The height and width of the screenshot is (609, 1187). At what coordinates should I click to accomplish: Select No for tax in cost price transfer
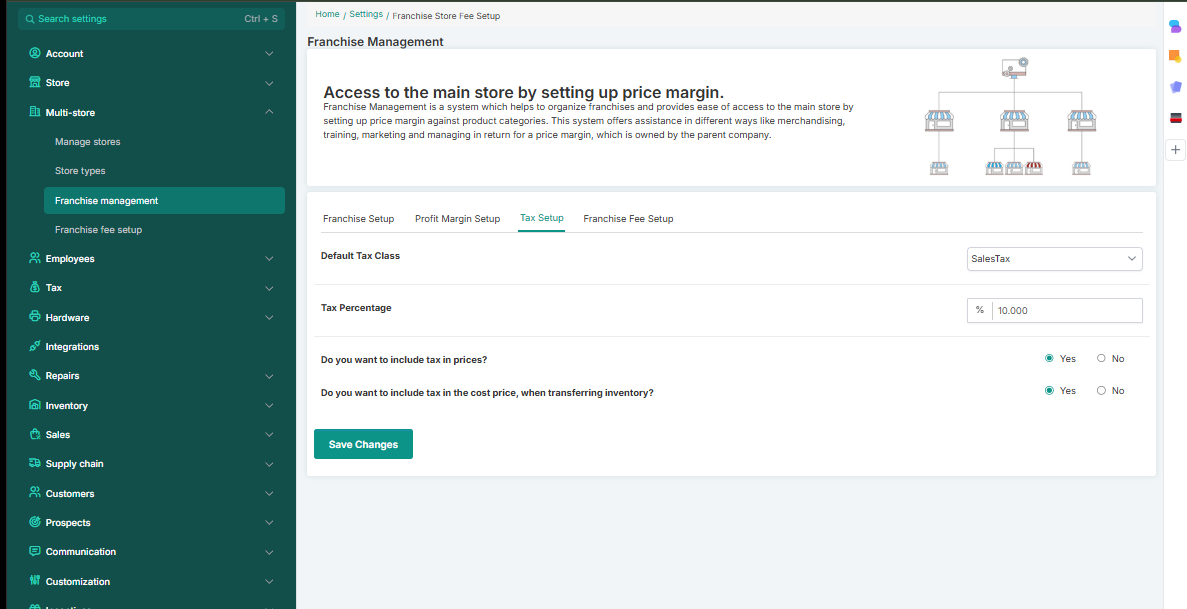1101,391
